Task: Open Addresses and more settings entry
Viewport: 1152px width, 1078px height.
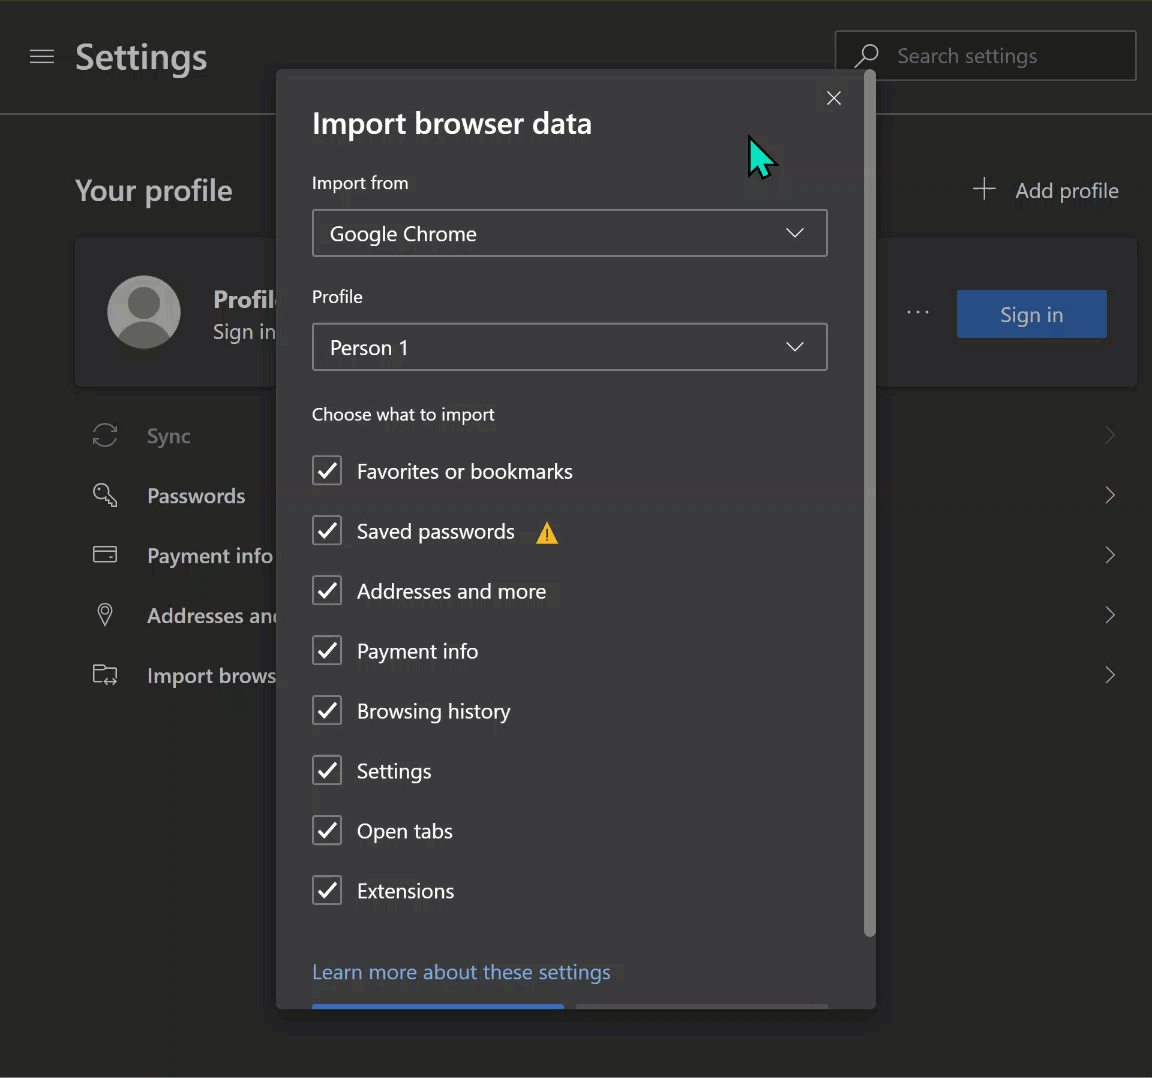Action: [212, 616]
